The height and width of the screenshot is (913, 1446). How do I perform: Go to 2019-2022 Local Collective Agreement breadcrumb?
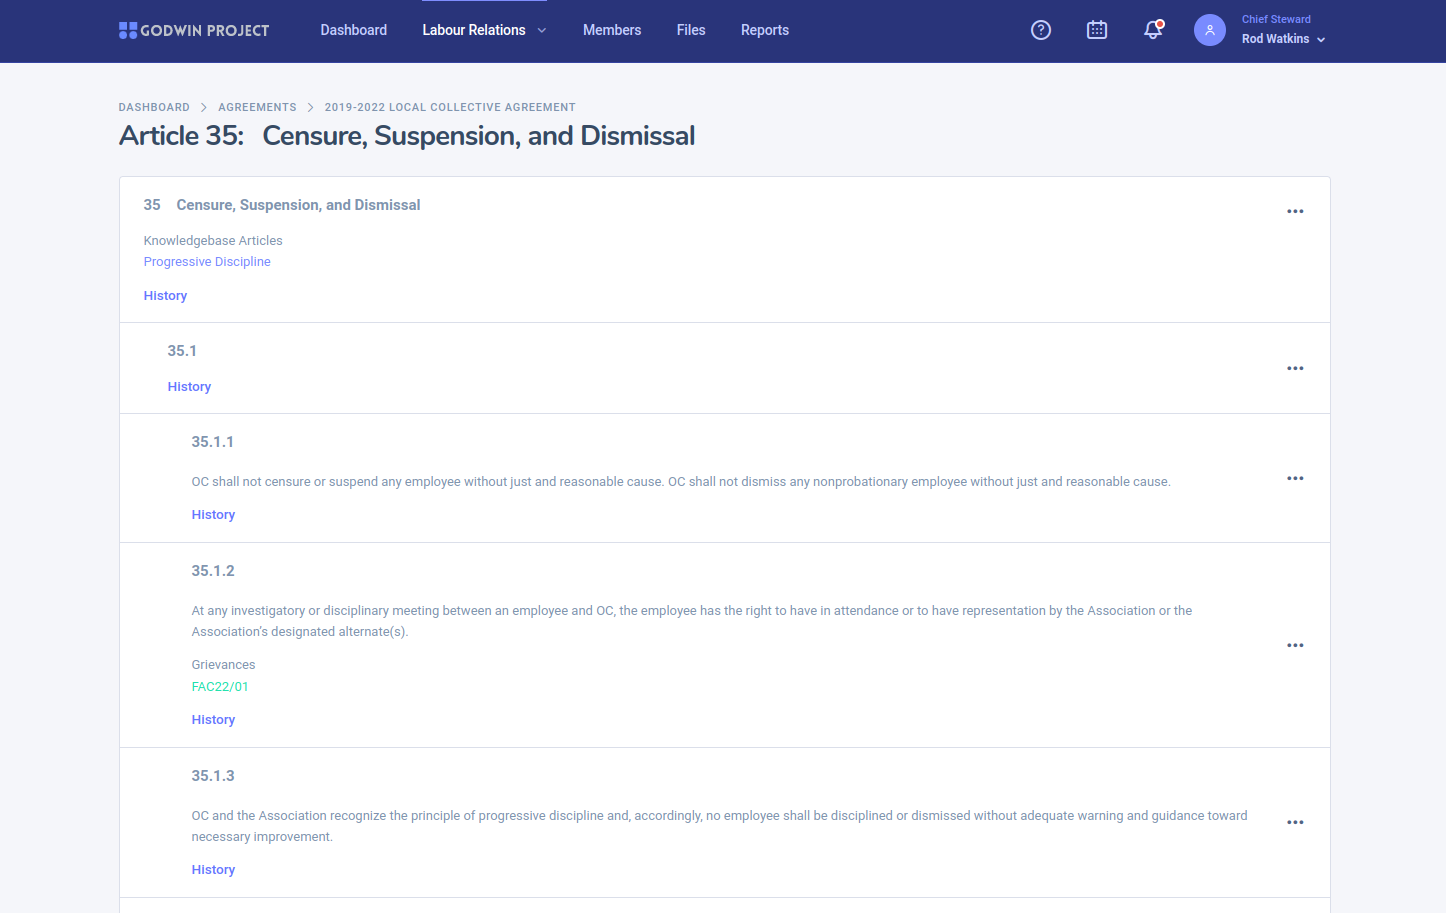pyautogui.click(x=450, y=107)
